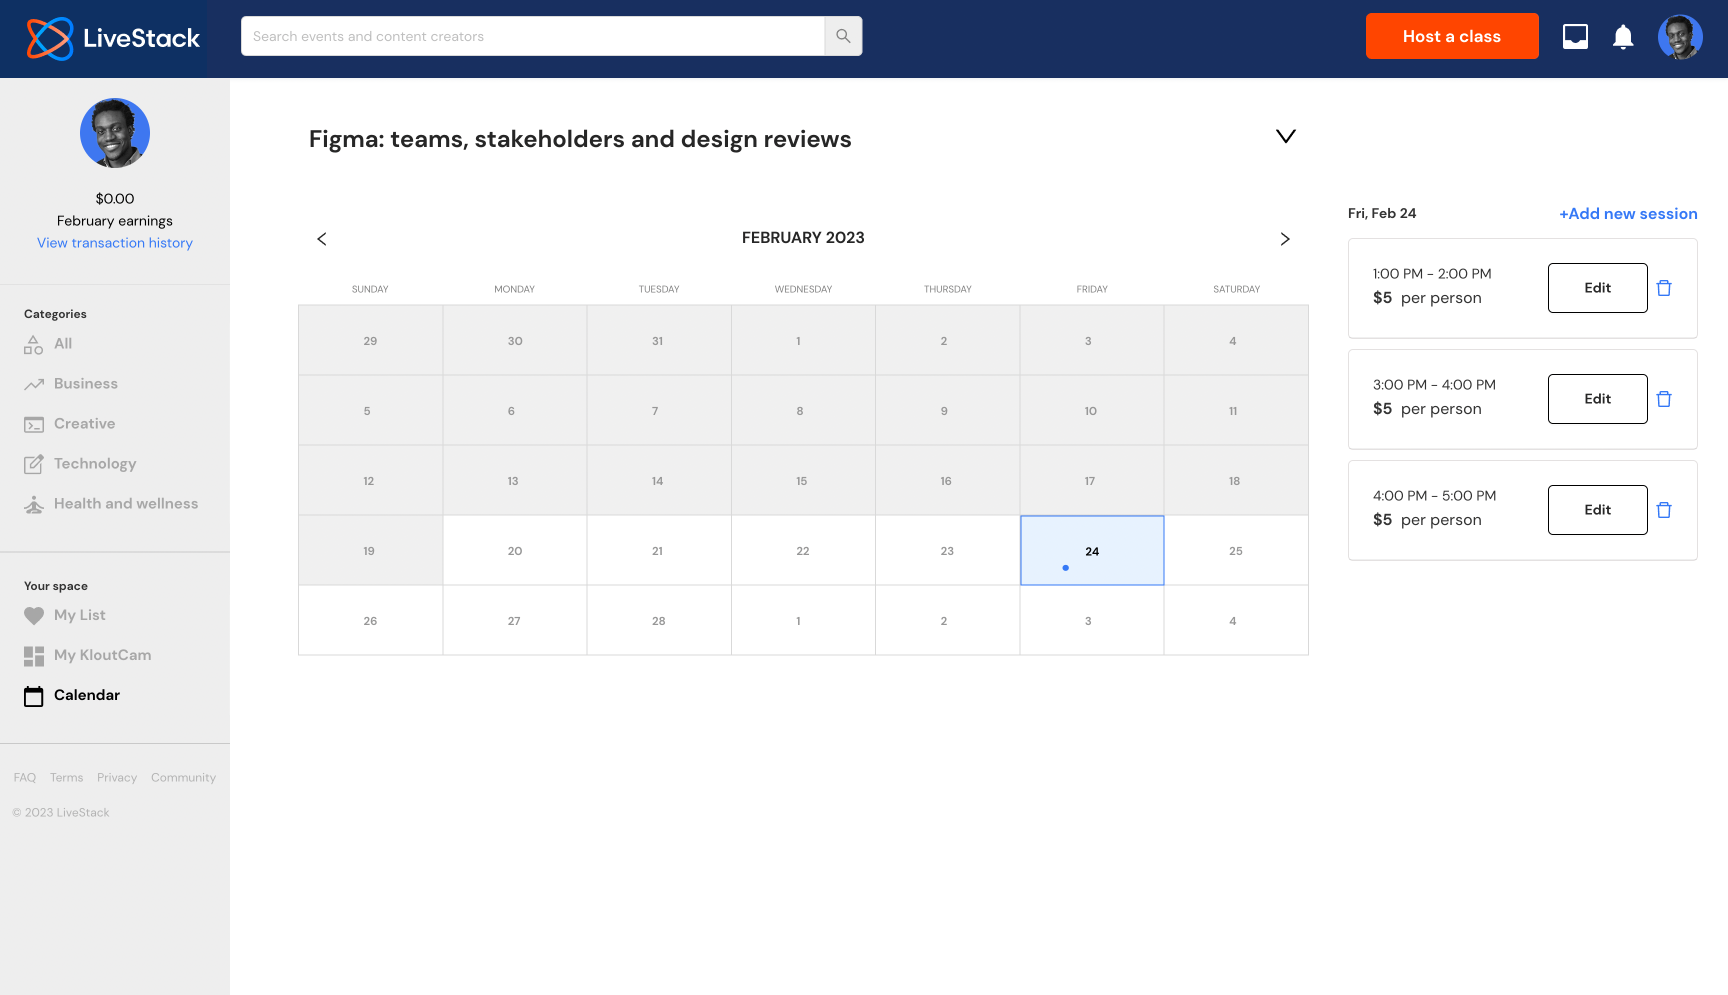Open My List
Image resolution: width=1728 pixels, height=995 pixels.
(x=80, y=616)
